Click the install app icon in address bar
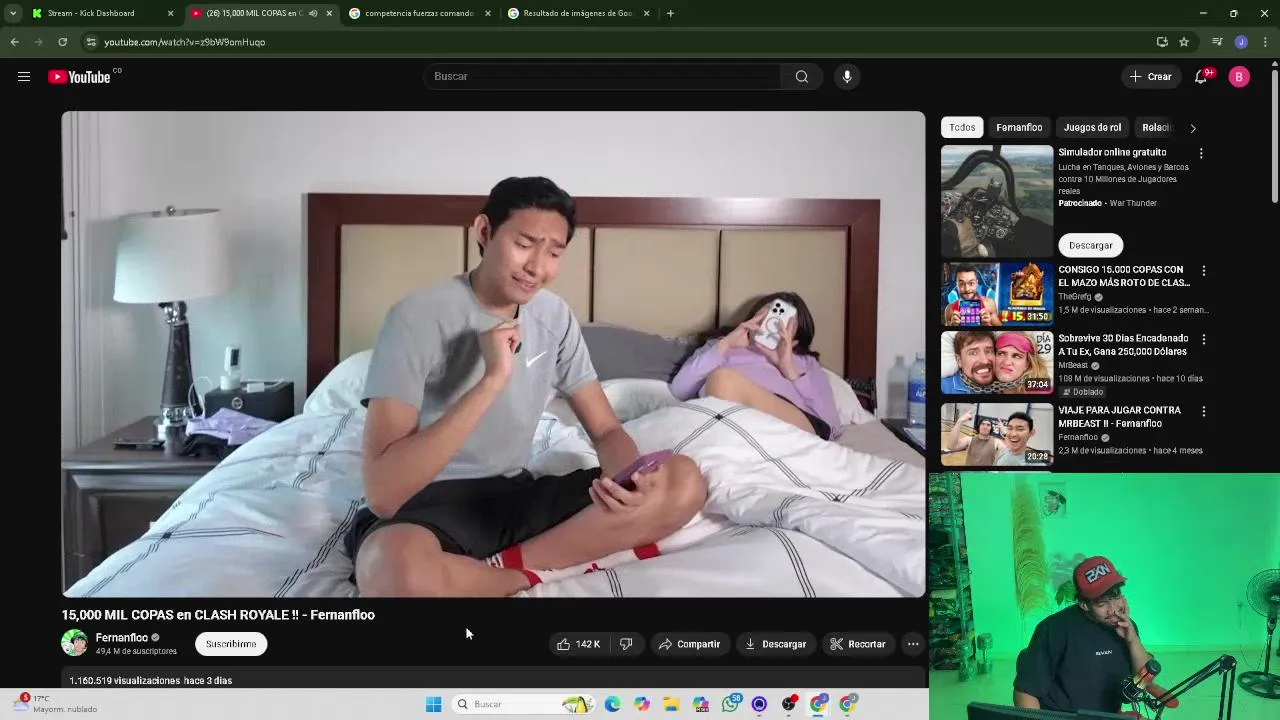 pos(1162,42)
